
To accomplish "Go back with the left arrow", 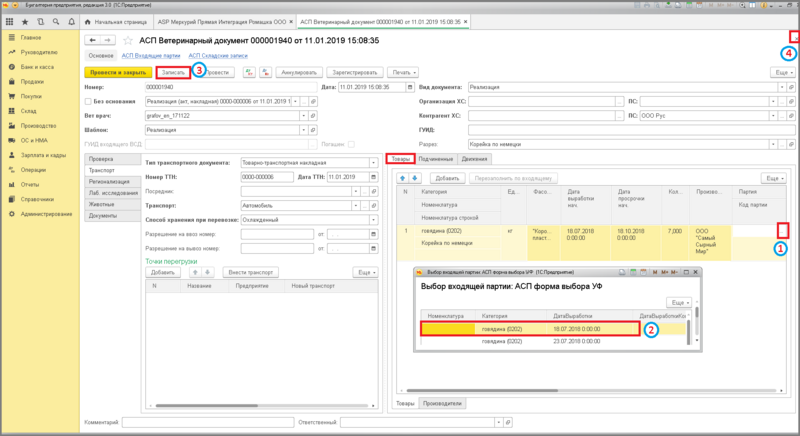I will coord(92,40).
